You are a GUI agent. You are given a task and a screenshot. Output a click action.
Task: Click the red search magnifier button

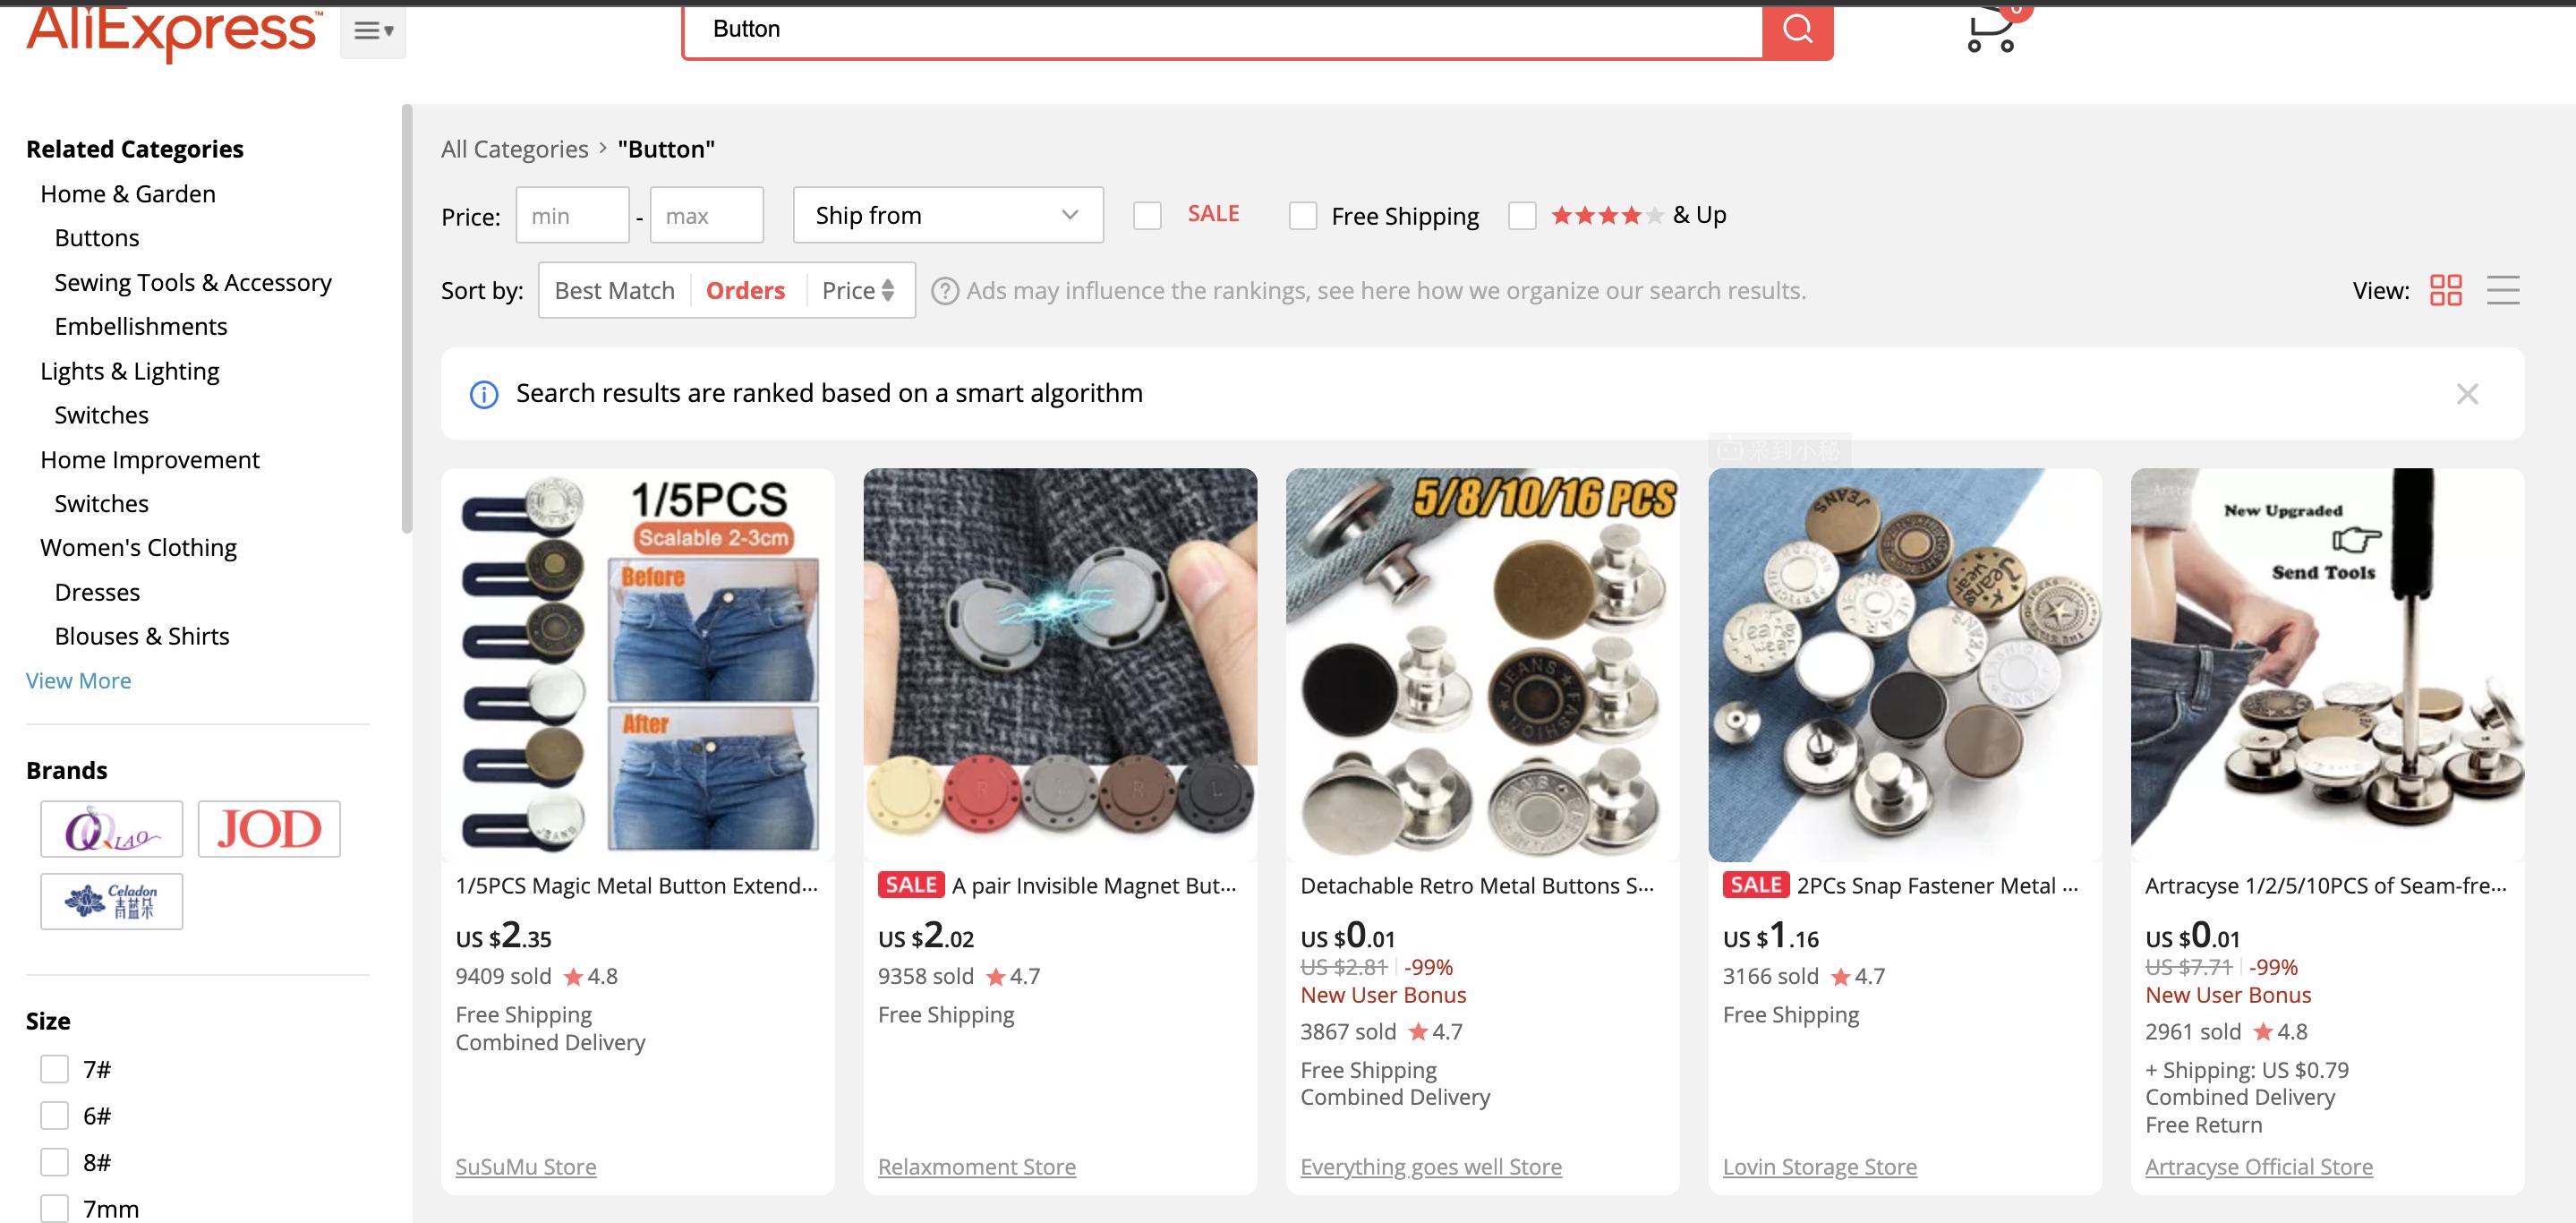1797,30
